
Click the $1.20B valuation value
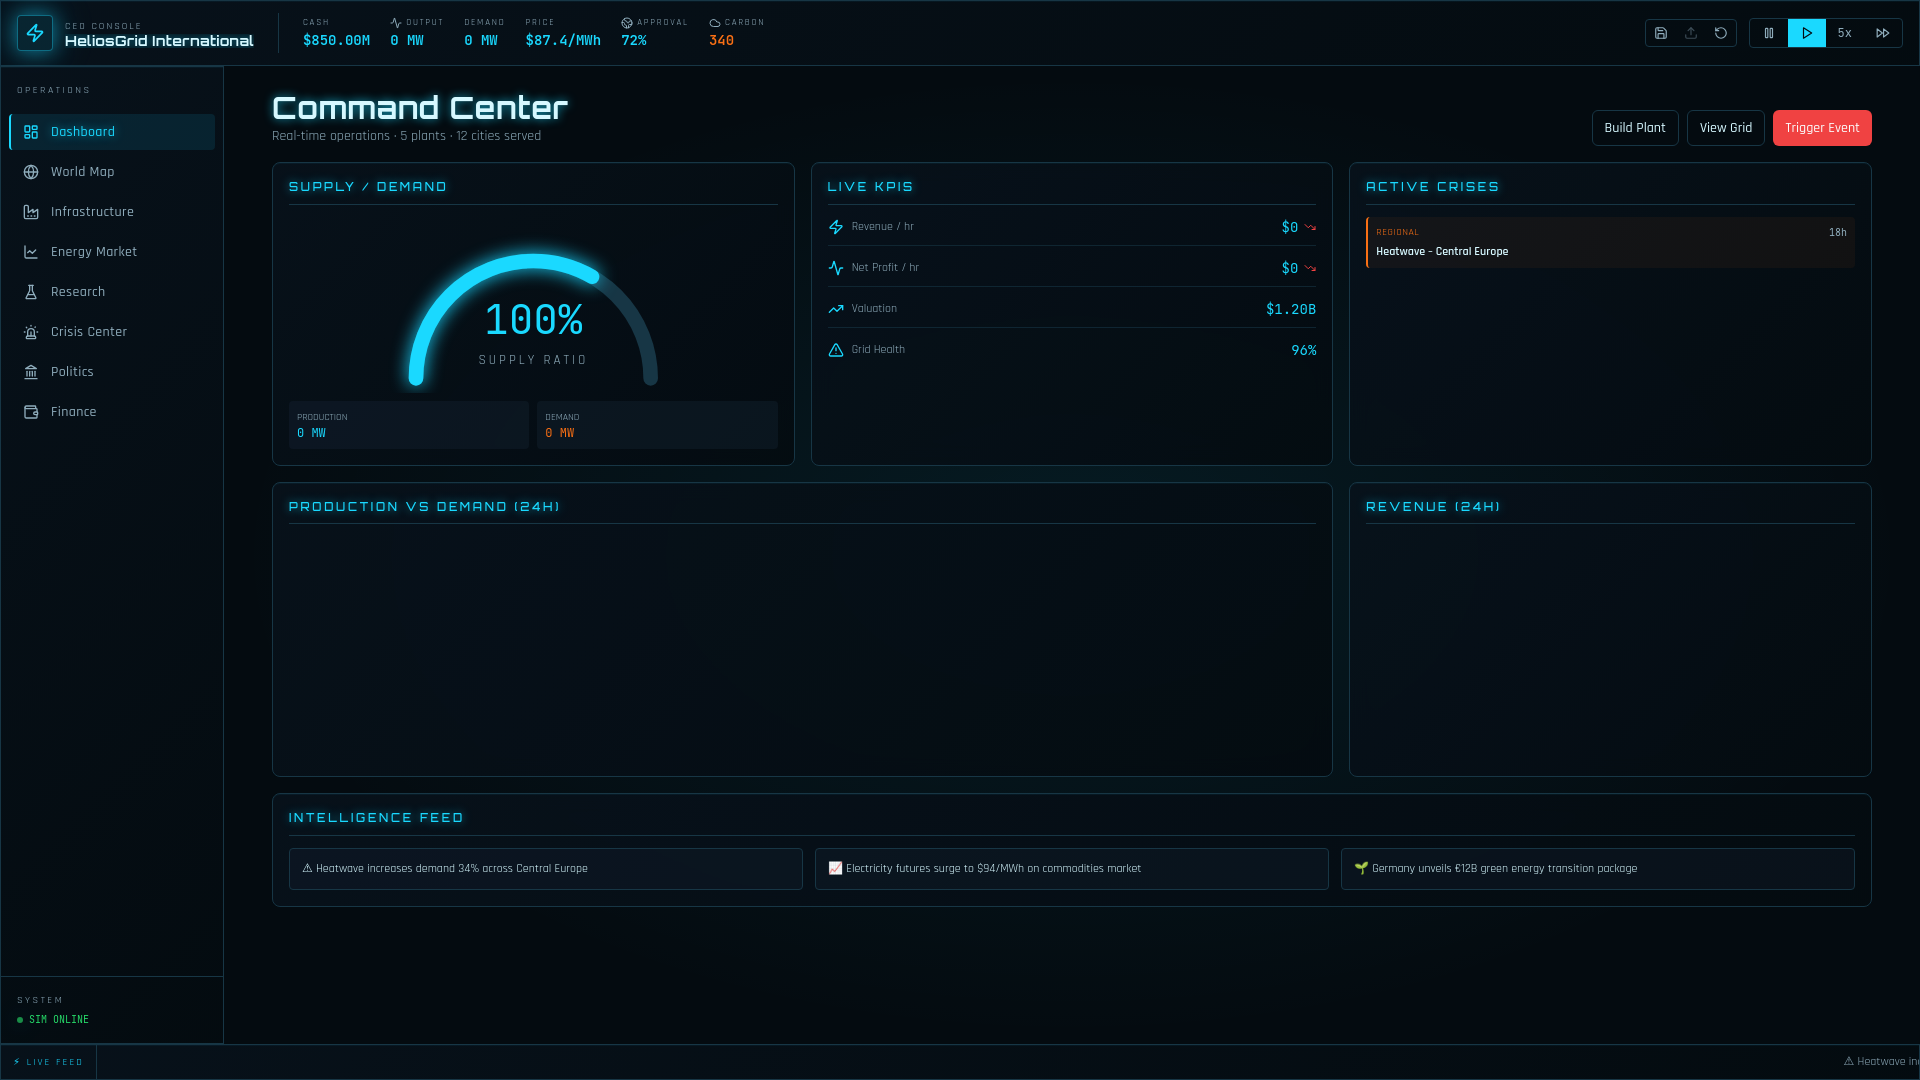click(1291, 309)
